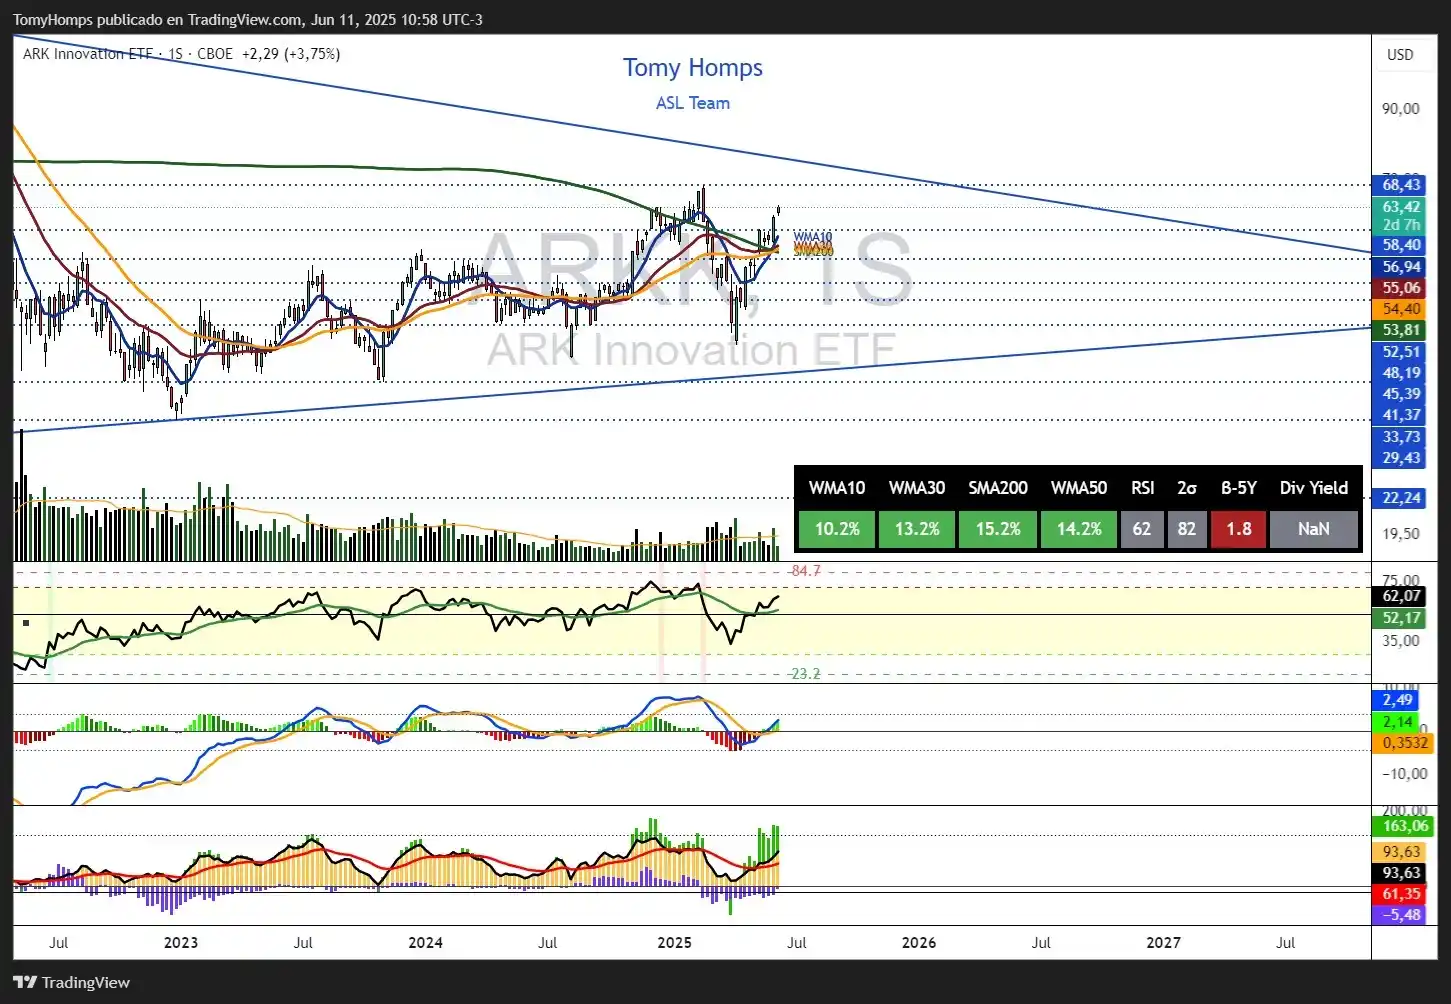The image size is (1451, 1004).
Task: Click the 52,51 price axis label
Action: 1401,352
